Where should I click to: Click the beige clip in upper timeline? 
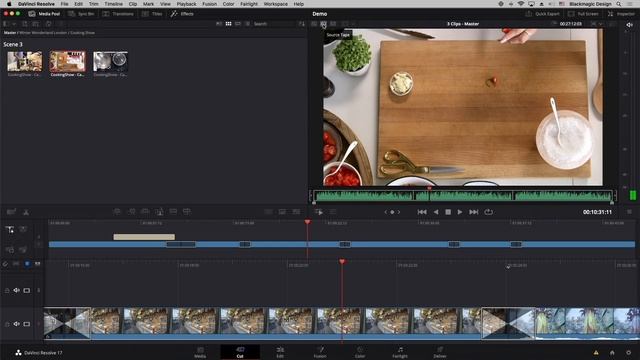pyautogui.click(x=144, y=237)
